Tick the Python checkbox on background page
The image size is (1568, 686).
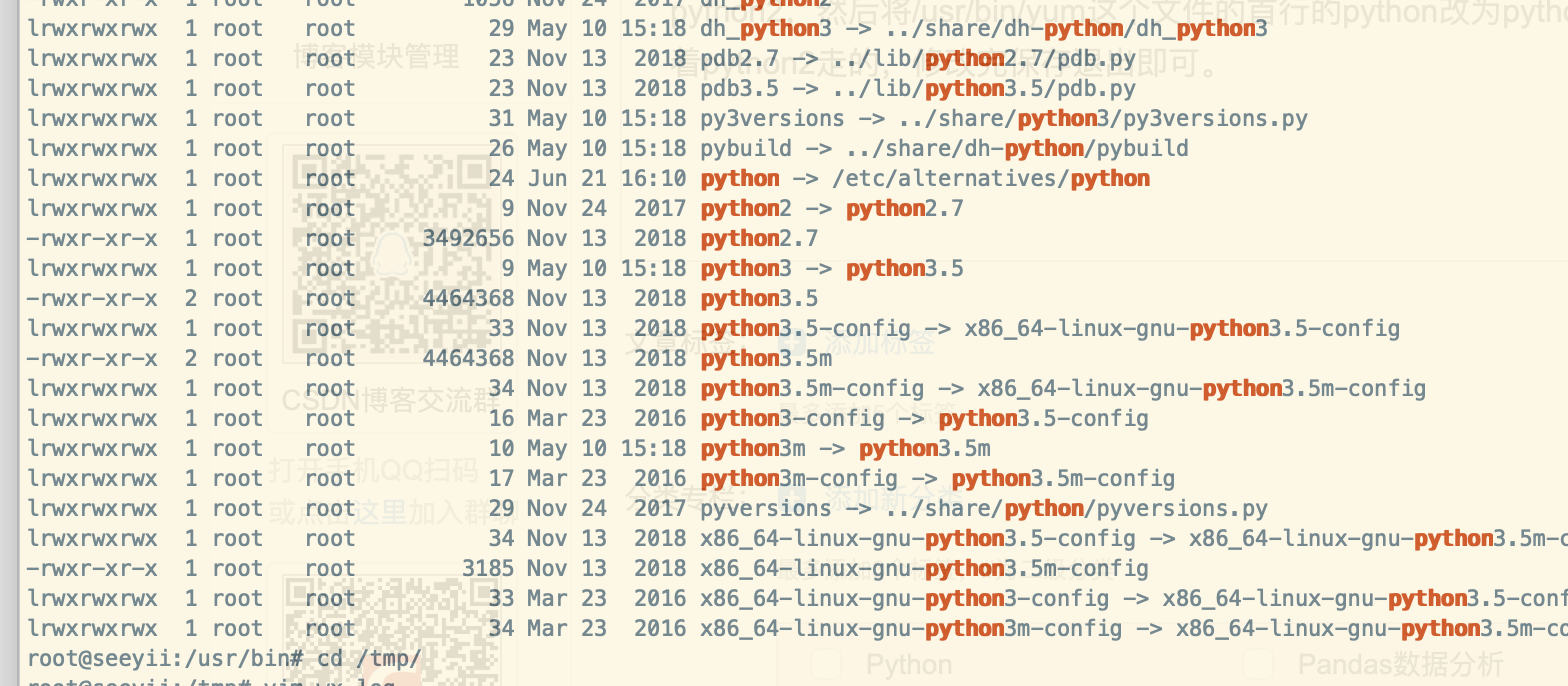825,665
